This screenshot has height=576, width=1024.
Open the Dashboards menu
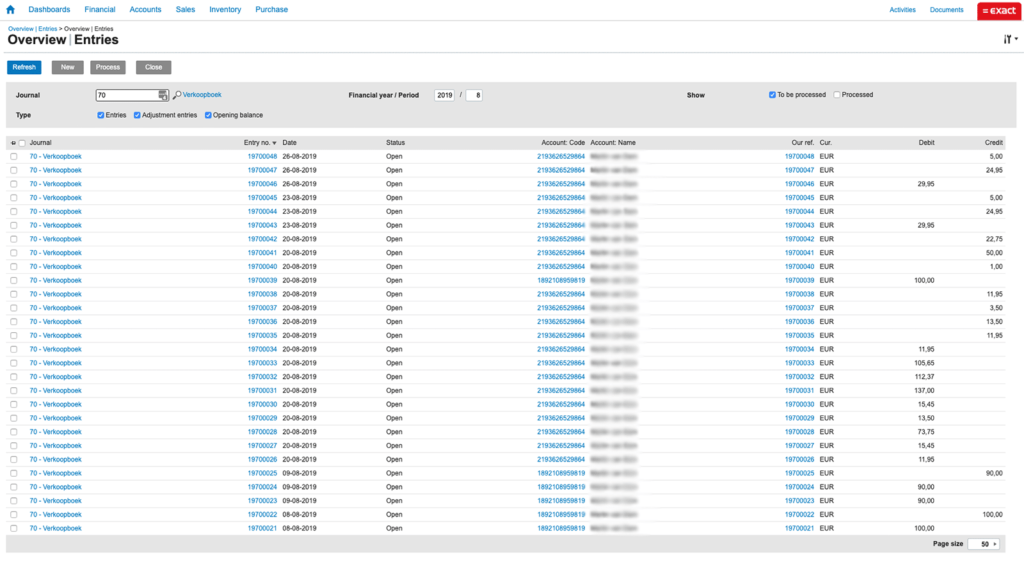[x=49, y=10]
